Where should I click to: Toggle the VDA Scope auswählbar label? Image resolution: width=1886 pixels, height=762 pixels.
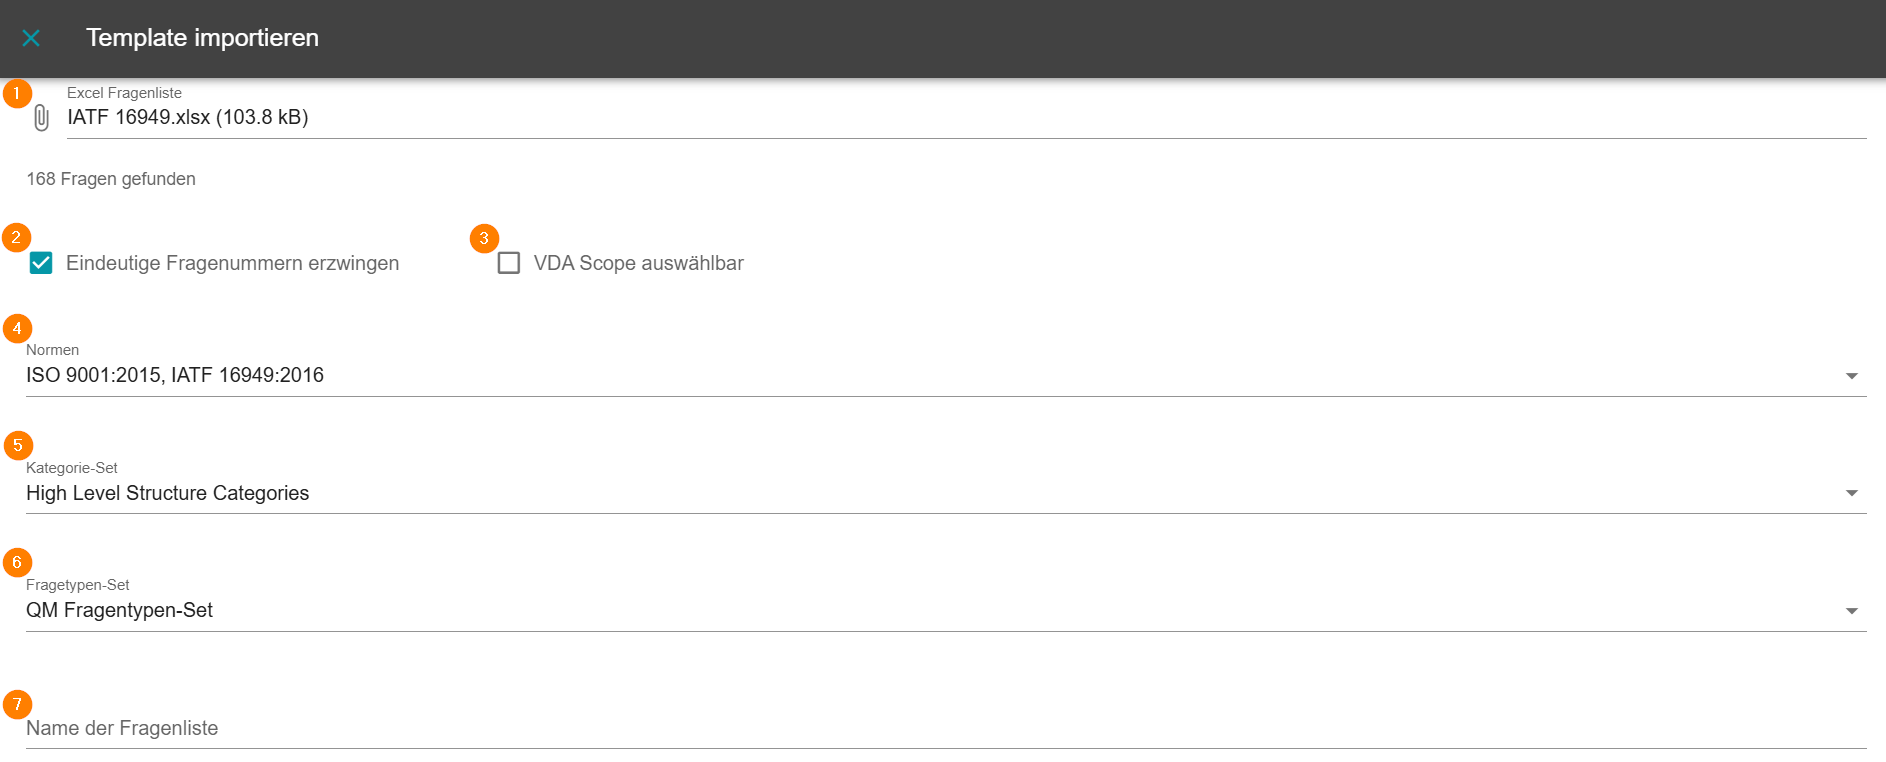click(638, 263)
